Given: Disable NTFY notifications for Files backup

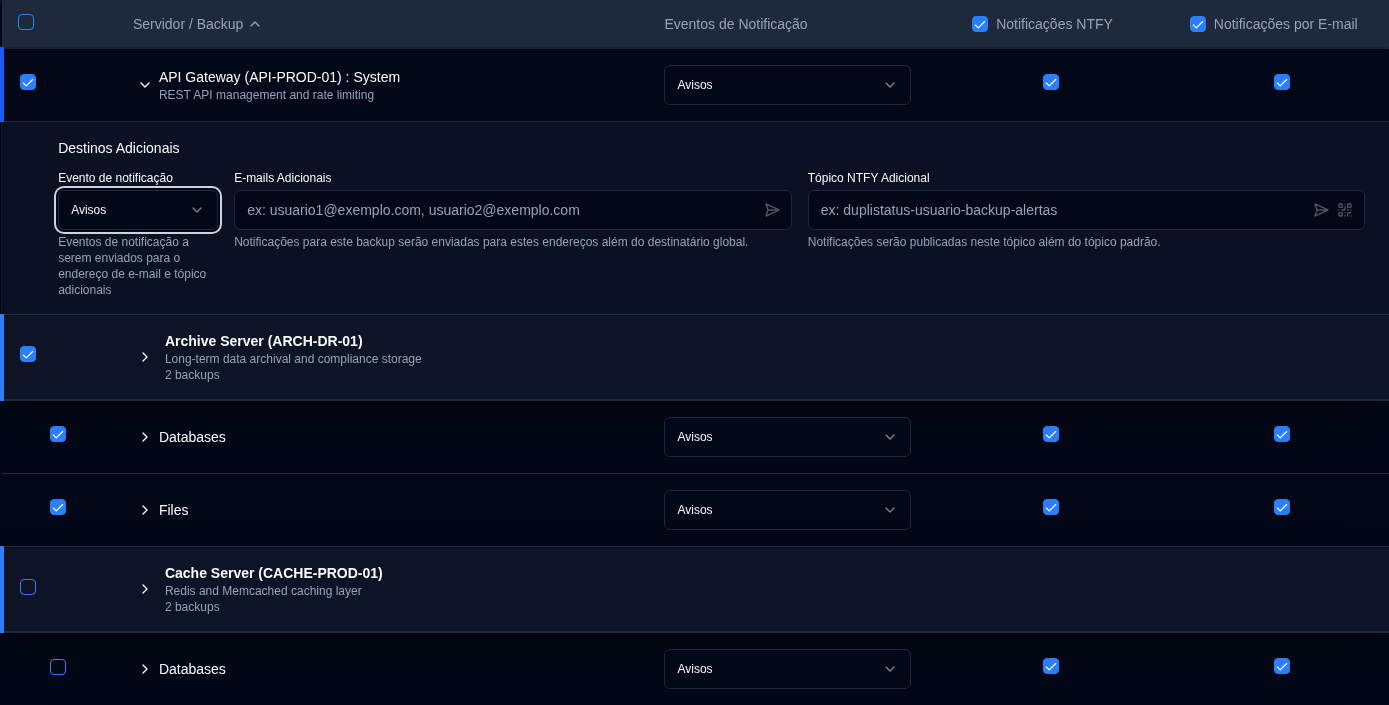Looking at the screenshot, I should click(x=1051, y=507).
